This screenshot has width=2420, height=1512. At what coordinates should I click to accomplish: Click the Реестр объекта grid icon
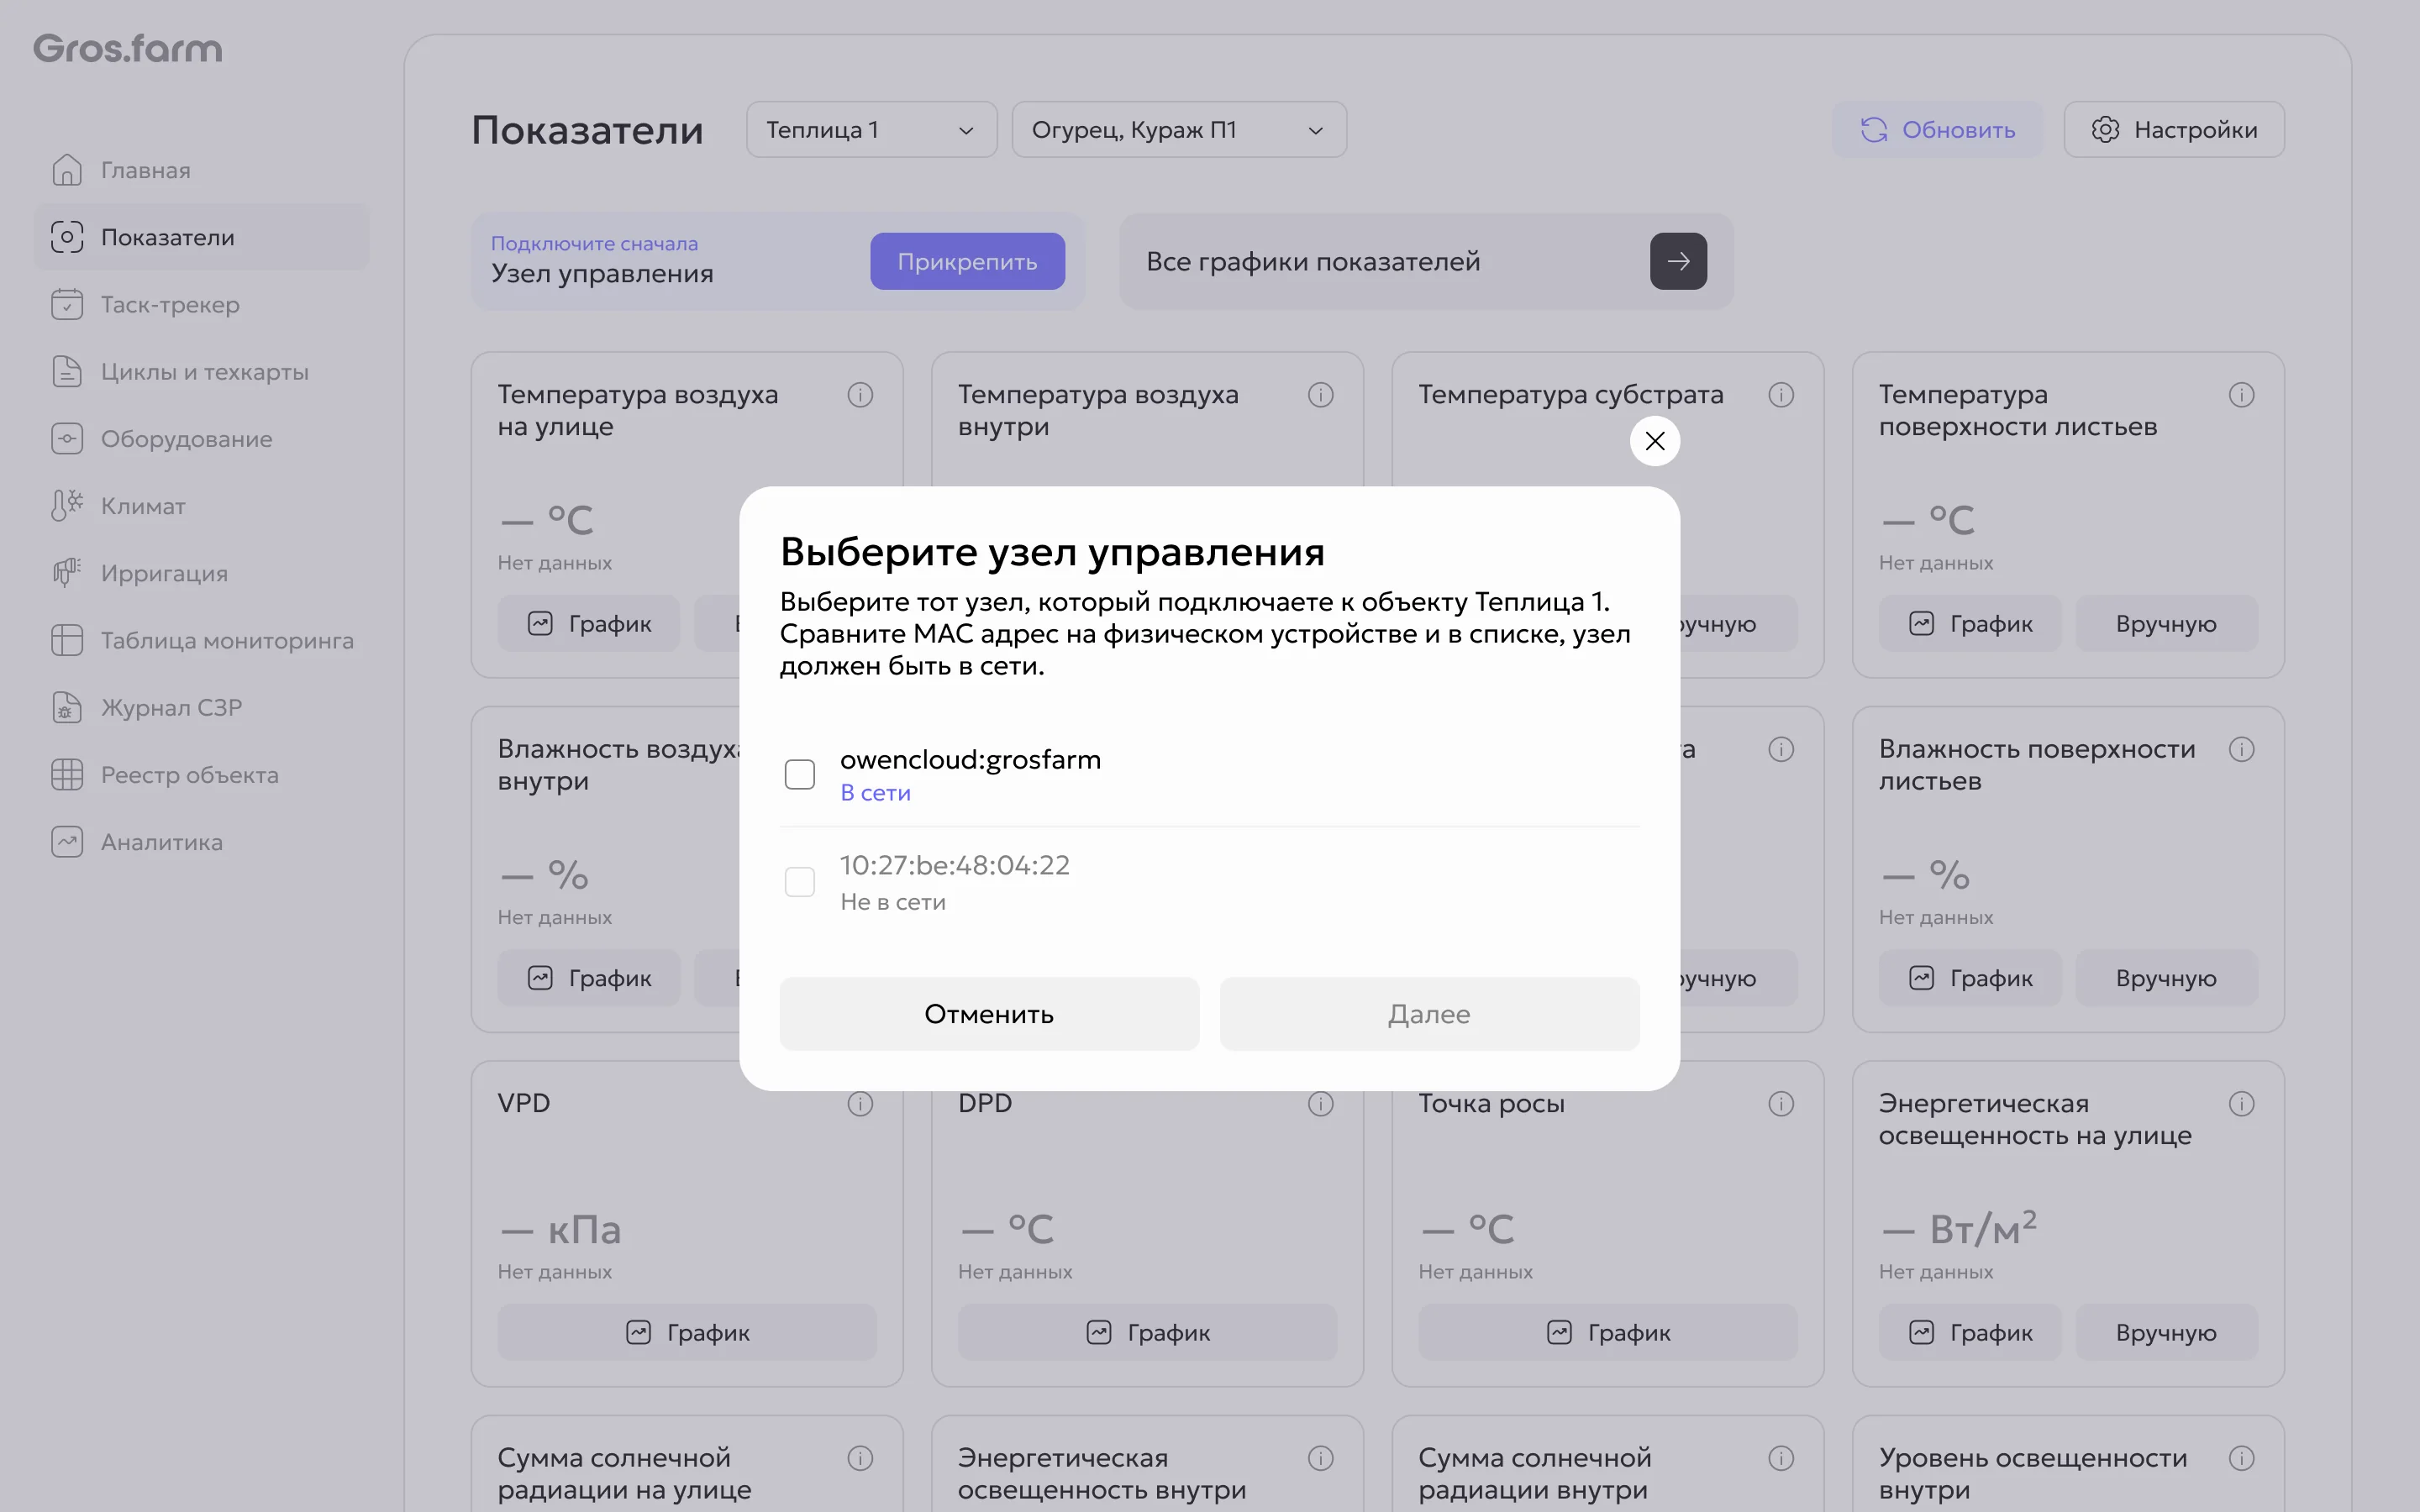click(x=67, y=774)
